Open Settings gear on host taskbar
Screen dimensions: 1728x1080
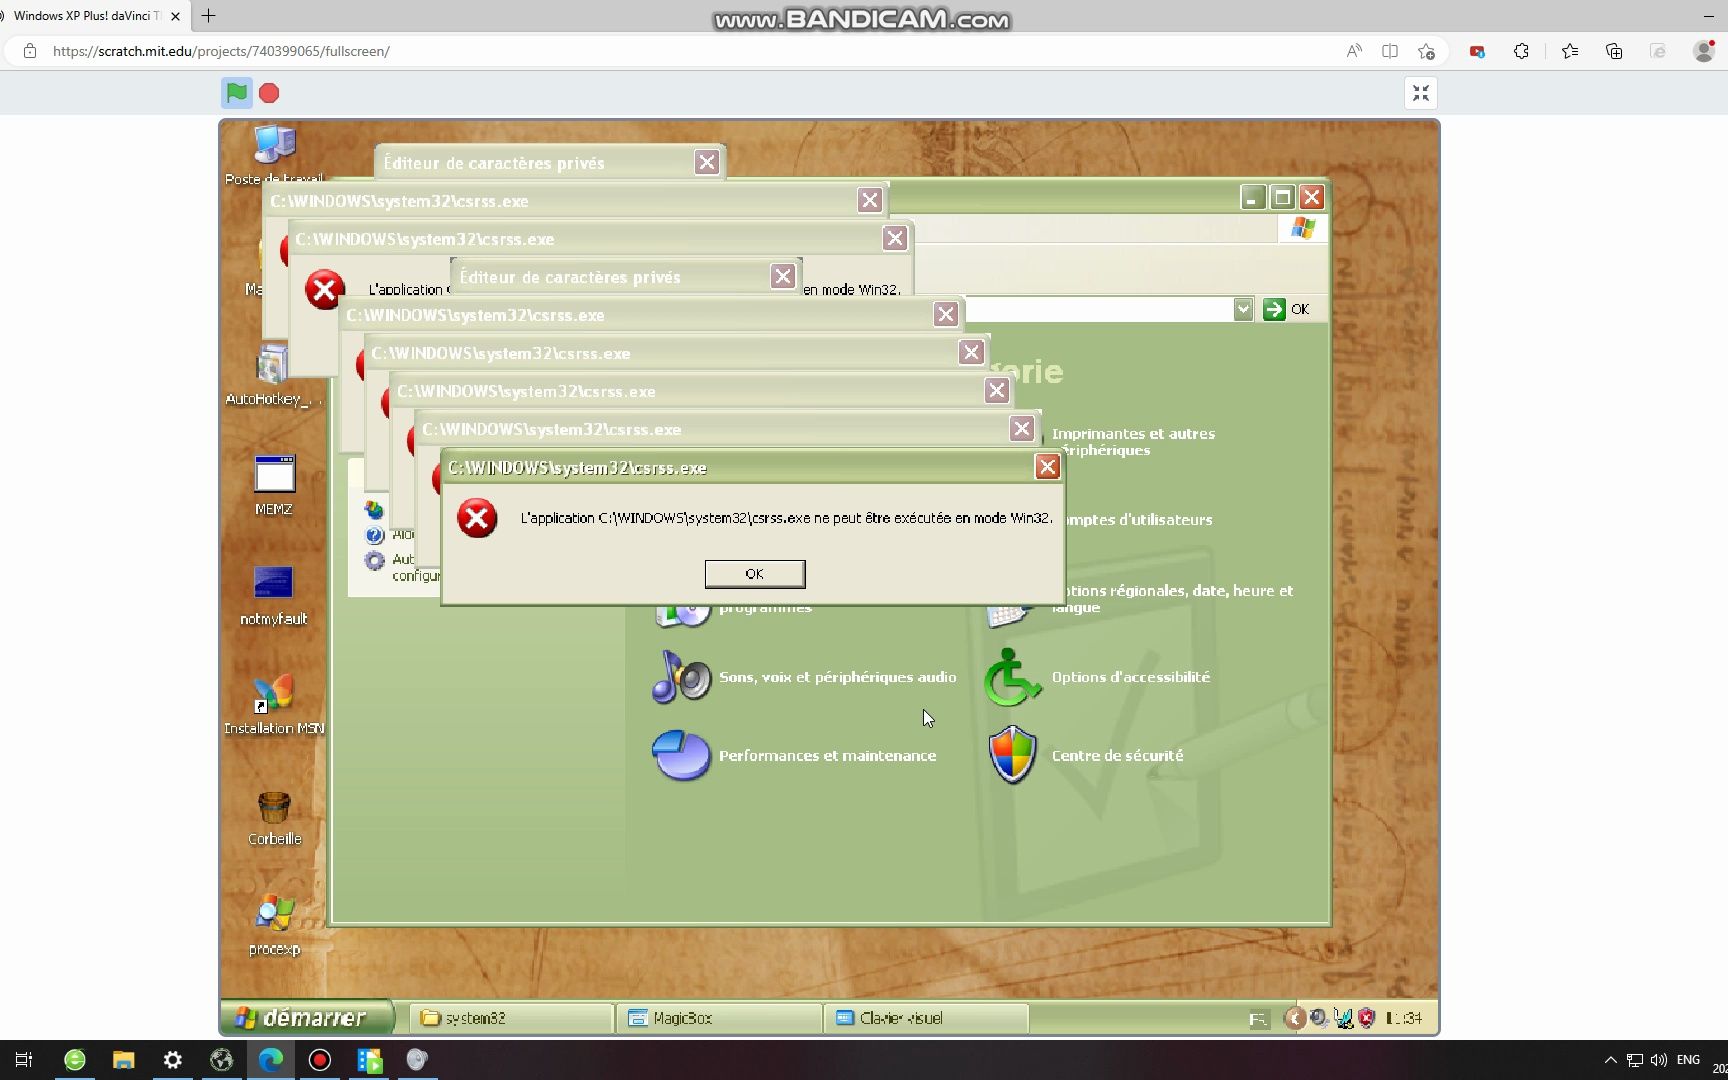[x=172, y=1060]
